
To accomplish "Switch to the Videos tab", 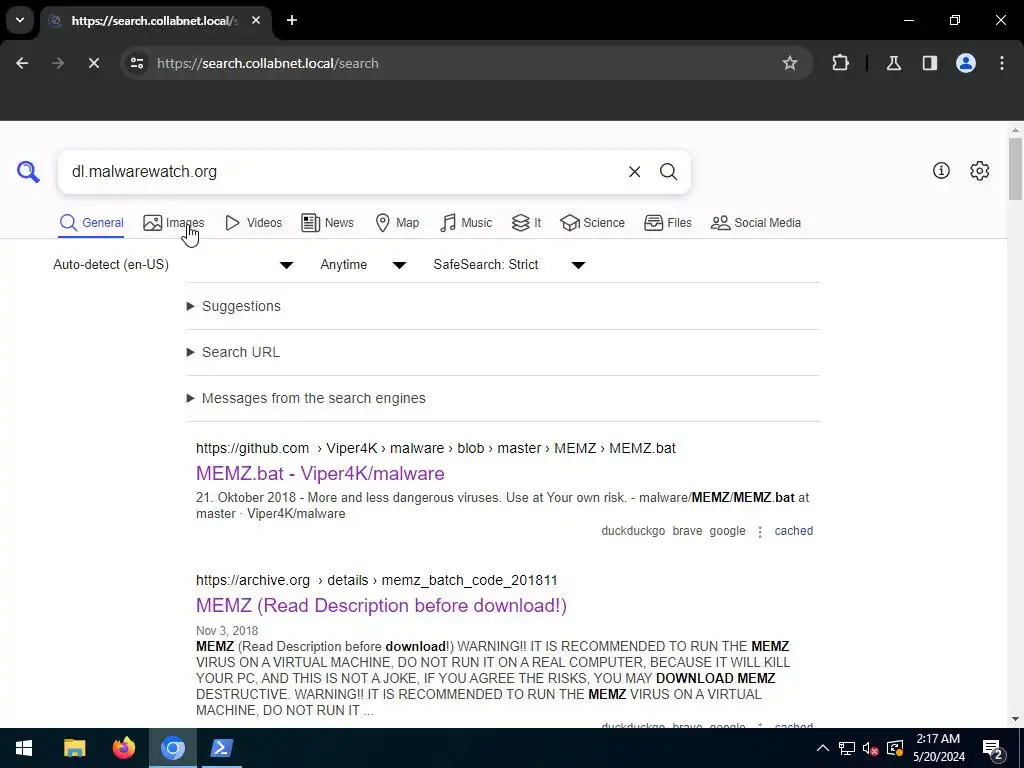I will (253, 223).
